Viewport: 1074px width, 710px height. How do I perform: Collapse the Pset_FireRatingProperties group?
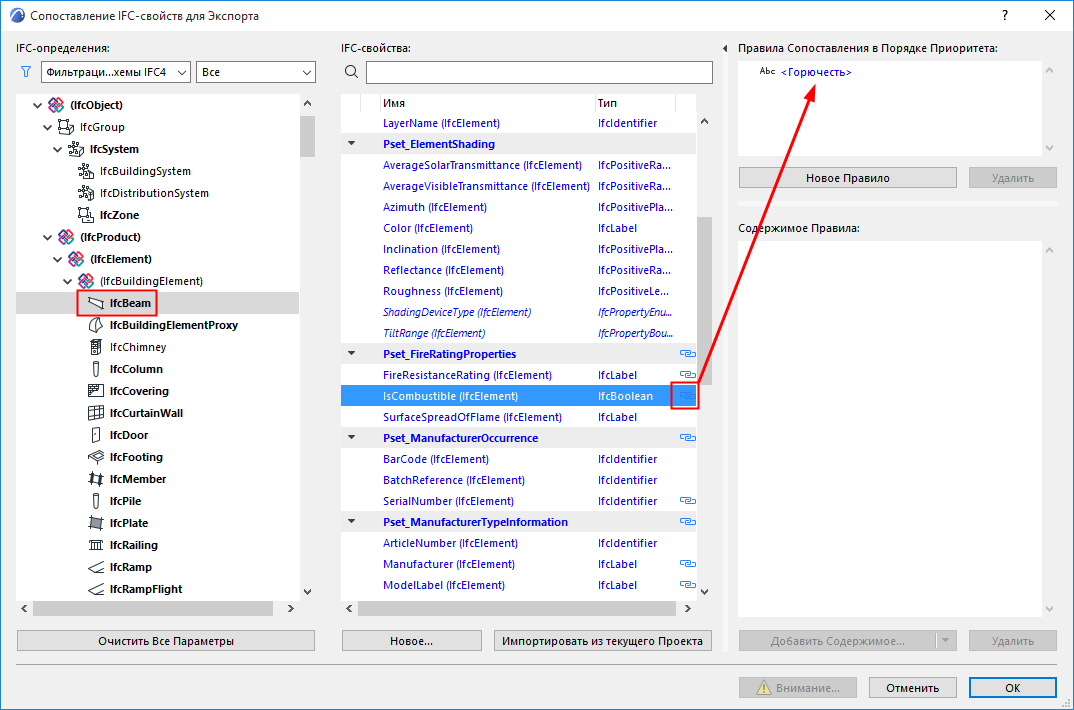pyautogui.click(x=351, y=354)
